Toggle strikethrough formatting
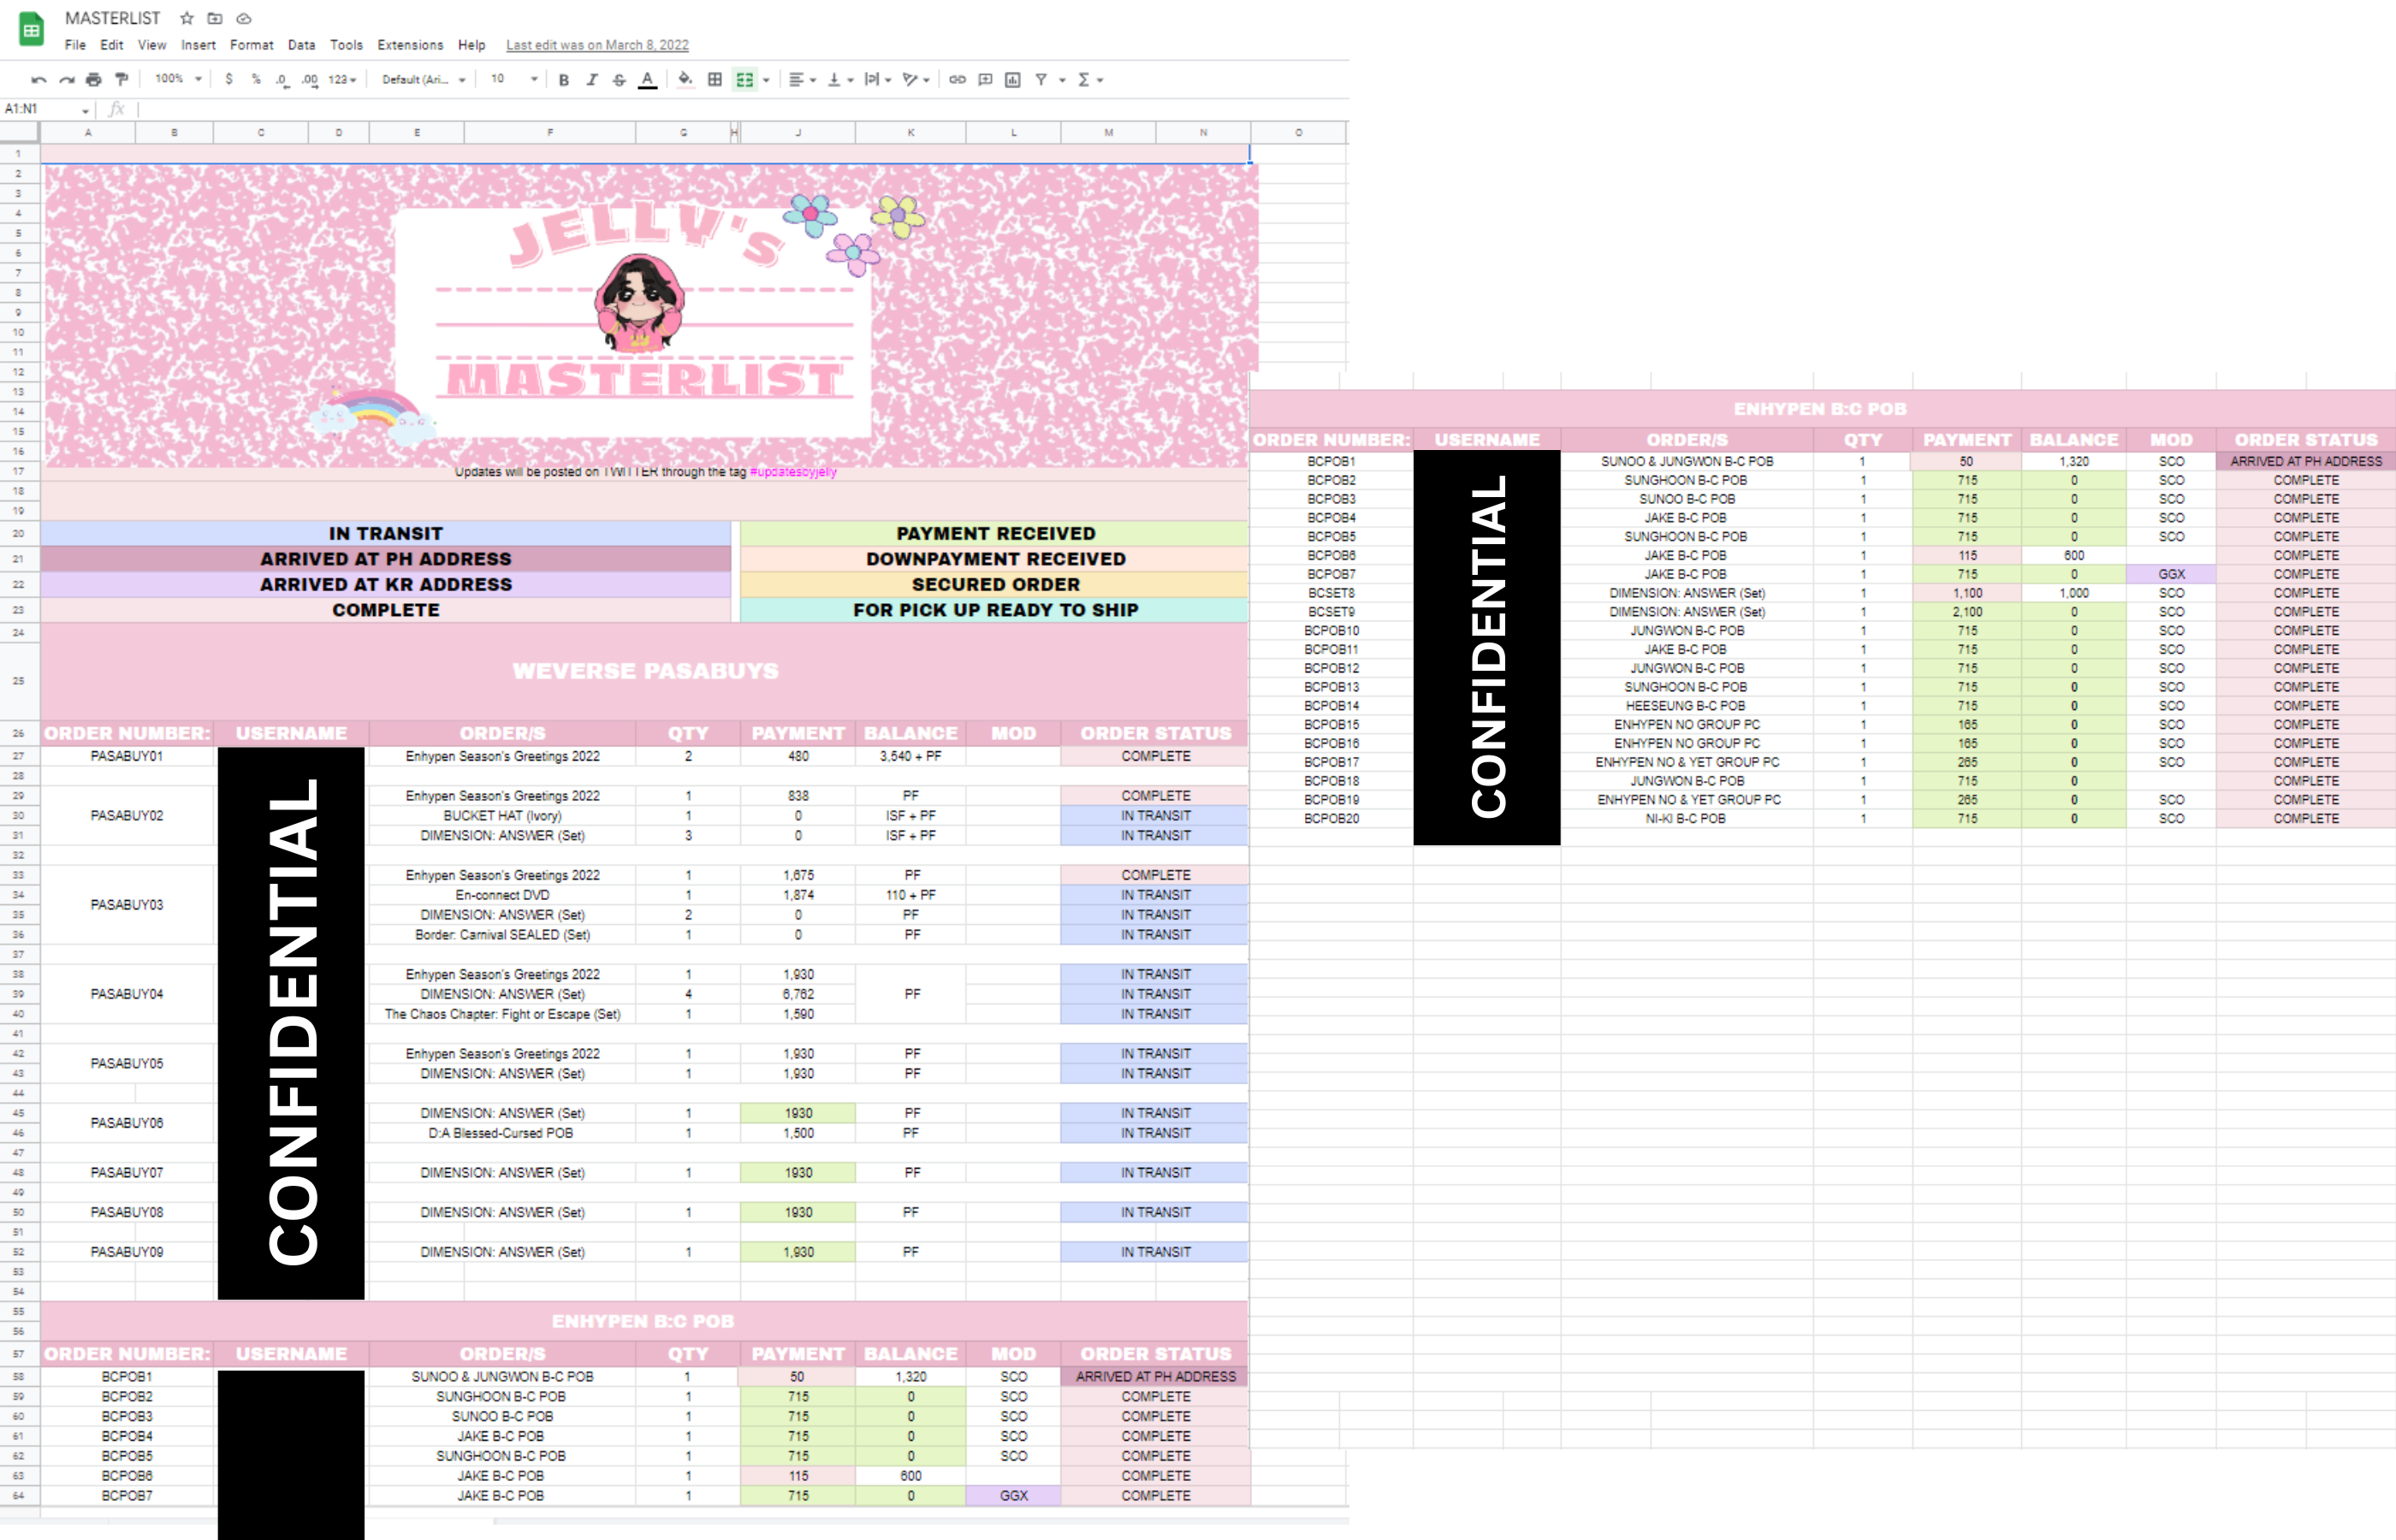This screenshot has height=1540, width=2396. (619, 80)
